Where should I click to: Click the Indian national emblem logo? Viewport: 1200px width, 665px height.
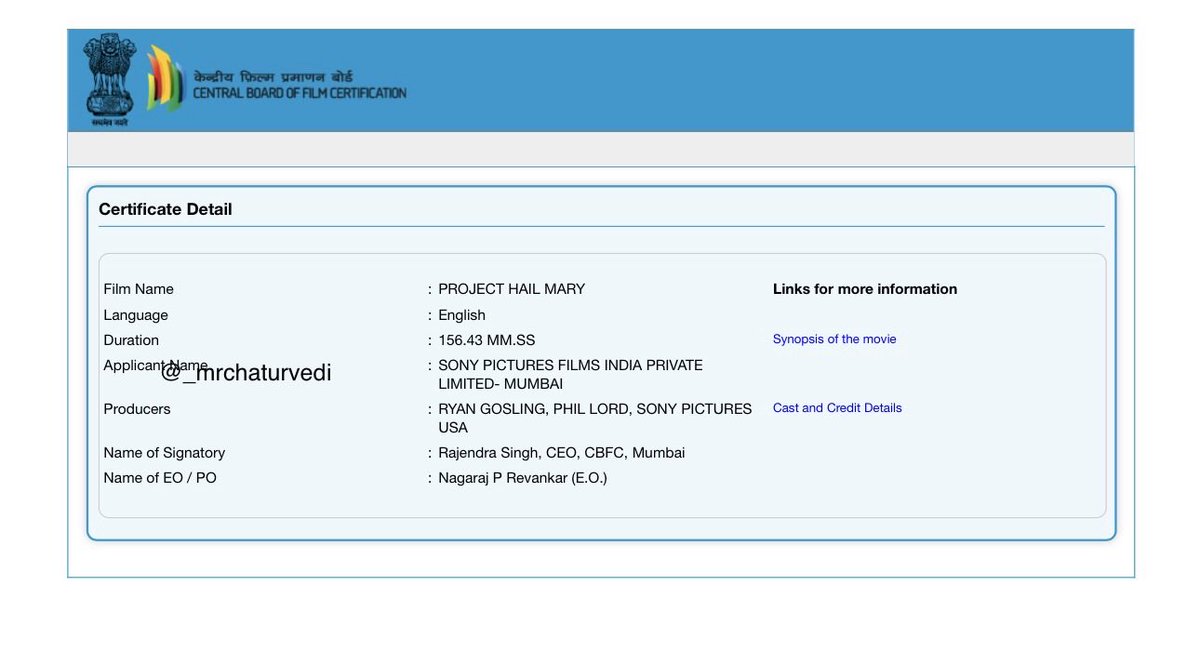108,80
